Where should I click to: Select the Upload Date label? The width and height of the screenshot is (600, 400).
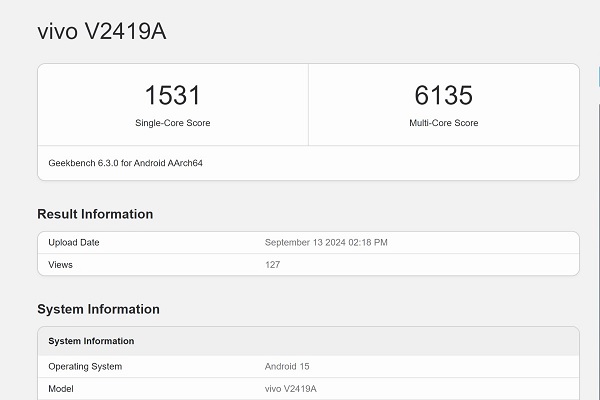(x=74, y=243)
